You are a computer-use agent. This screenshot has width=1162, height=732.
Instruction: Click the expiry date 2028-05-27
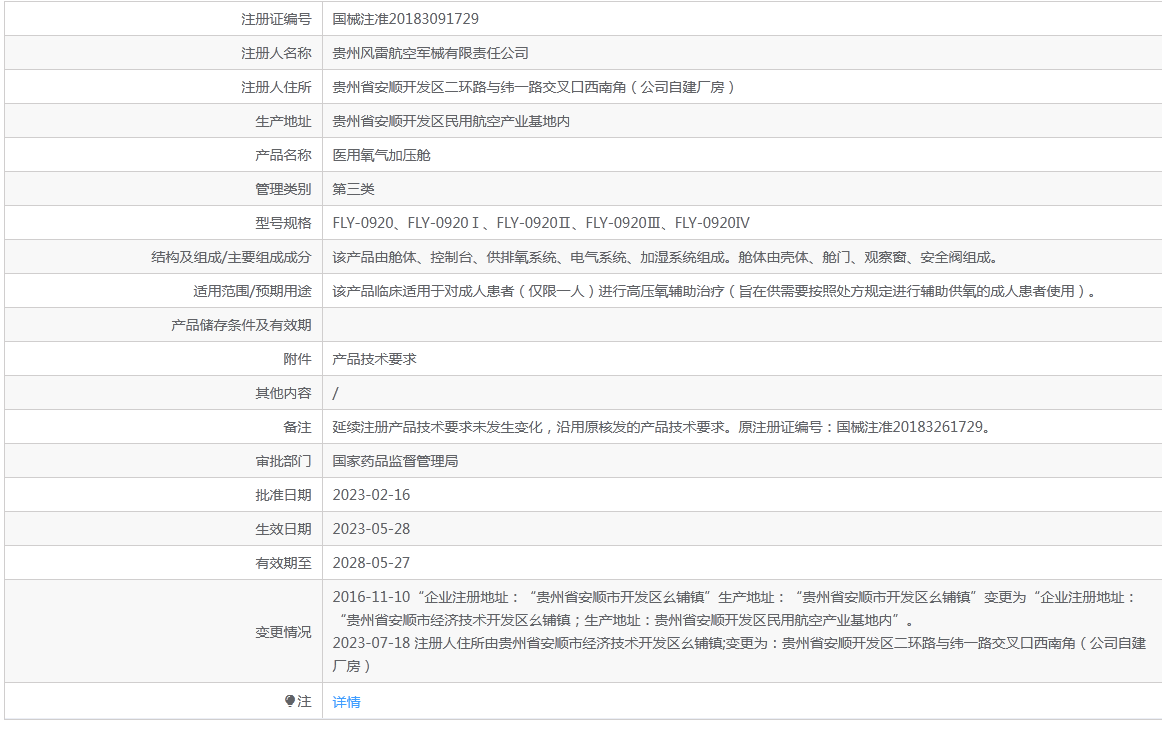click(371, 563)
